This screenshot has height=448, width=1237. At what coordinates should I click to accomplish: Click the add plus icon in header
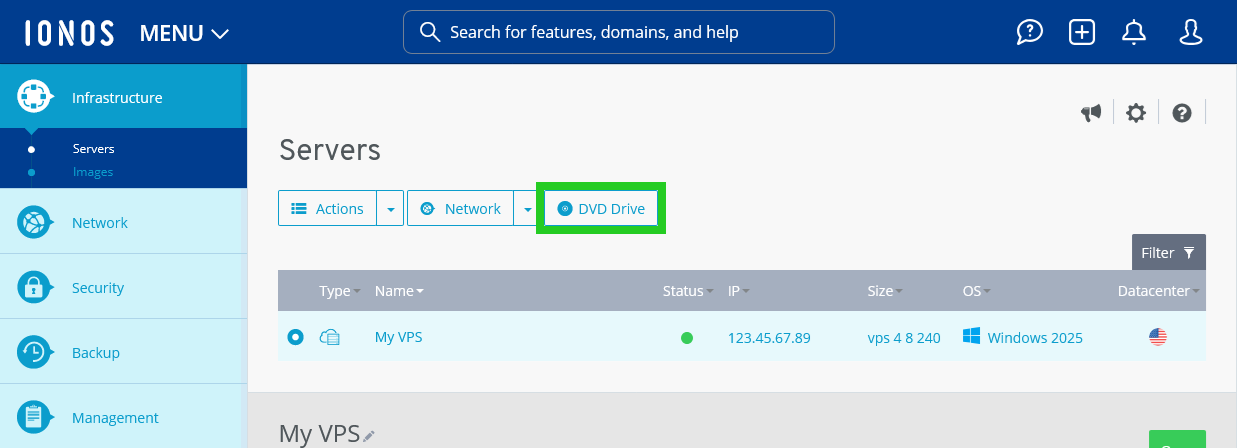(x=1082, y=32)
